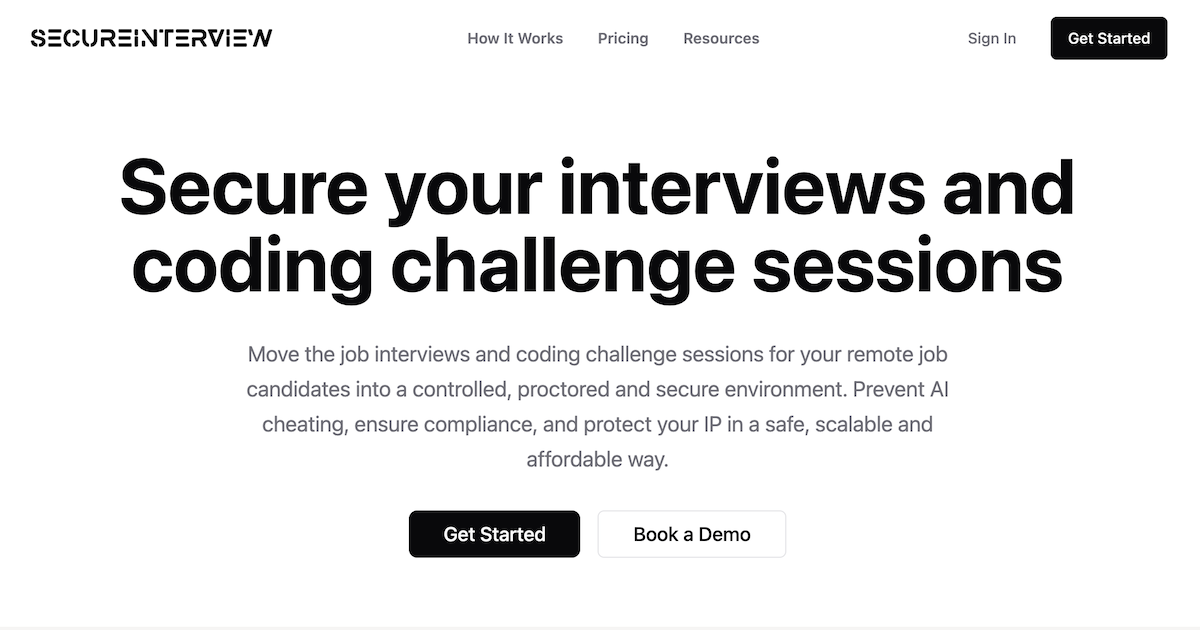Open Resources from the top navigation bar

721,38
